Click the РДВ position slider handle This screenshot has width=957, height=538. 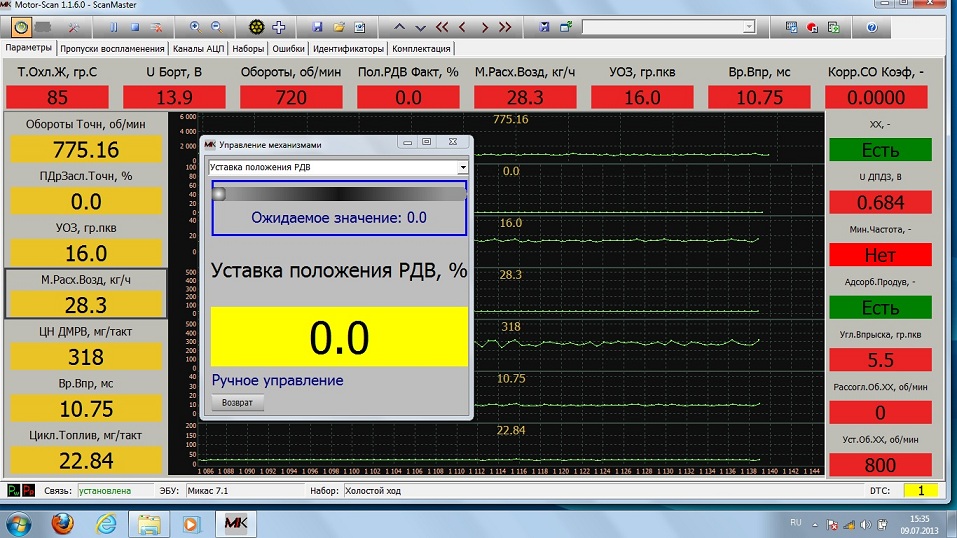click(219, 194)
